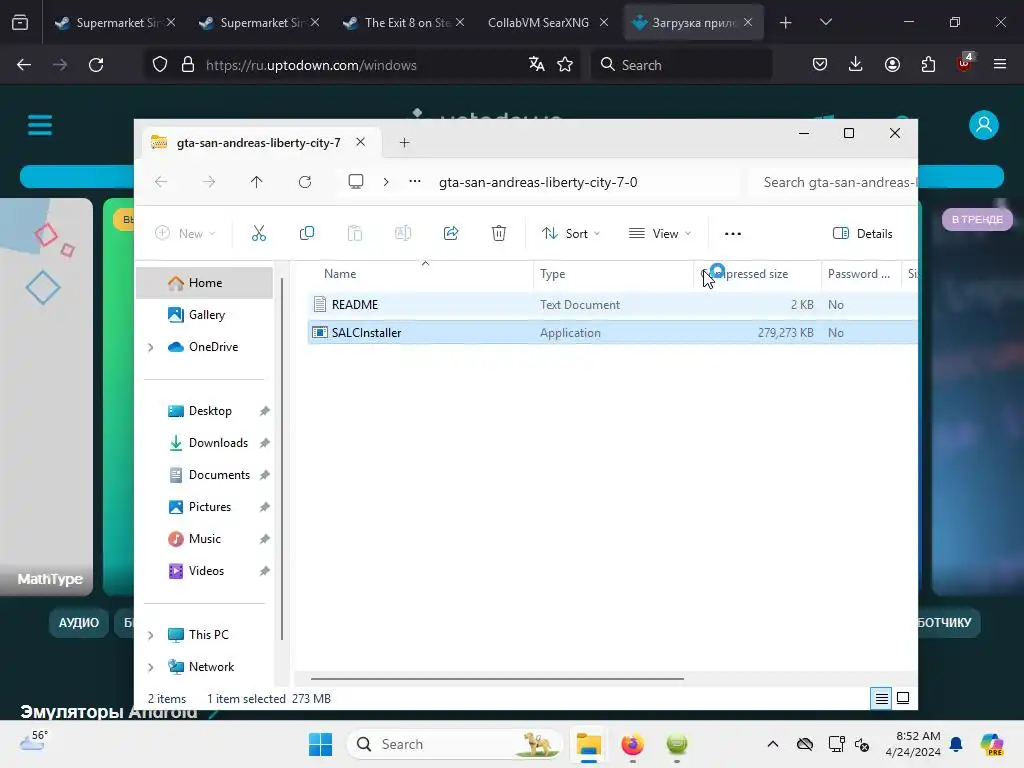Click the Explorer back navigation arrow
The width and height of the screenshot is (1024, 768).
[x=161, y=182]
